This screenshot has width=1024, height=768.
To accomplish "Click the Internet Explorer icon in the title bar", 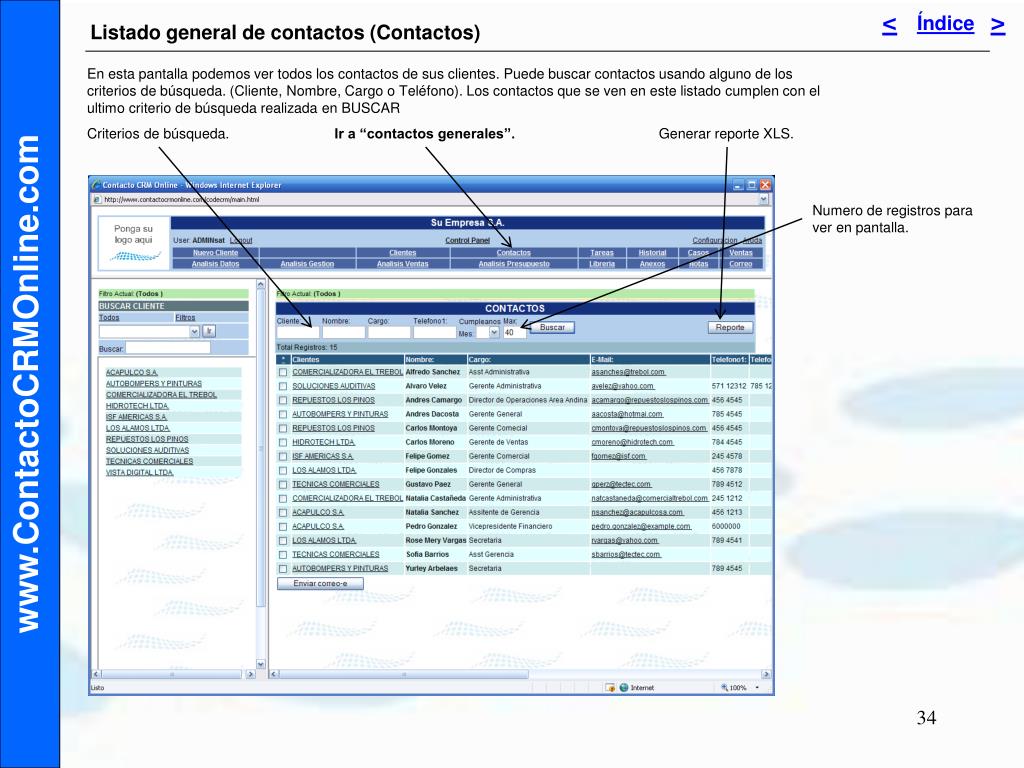I will coord(96,185).
